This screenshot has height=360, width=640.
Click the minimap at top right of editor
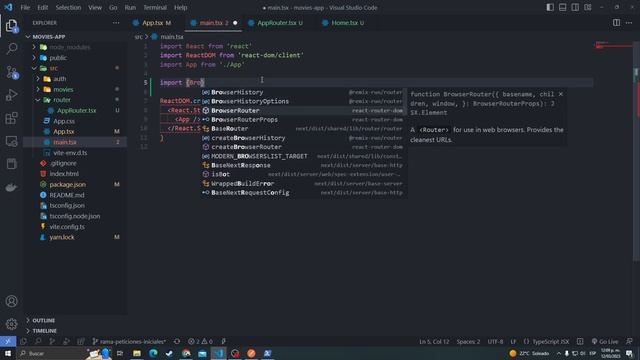pos(613,45)
